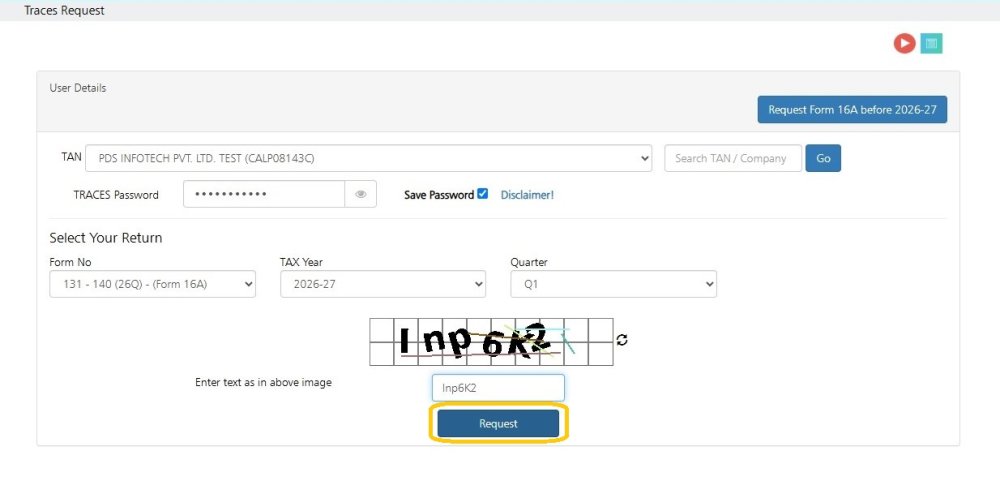Play the red video tutorial icon

[904, 43]
